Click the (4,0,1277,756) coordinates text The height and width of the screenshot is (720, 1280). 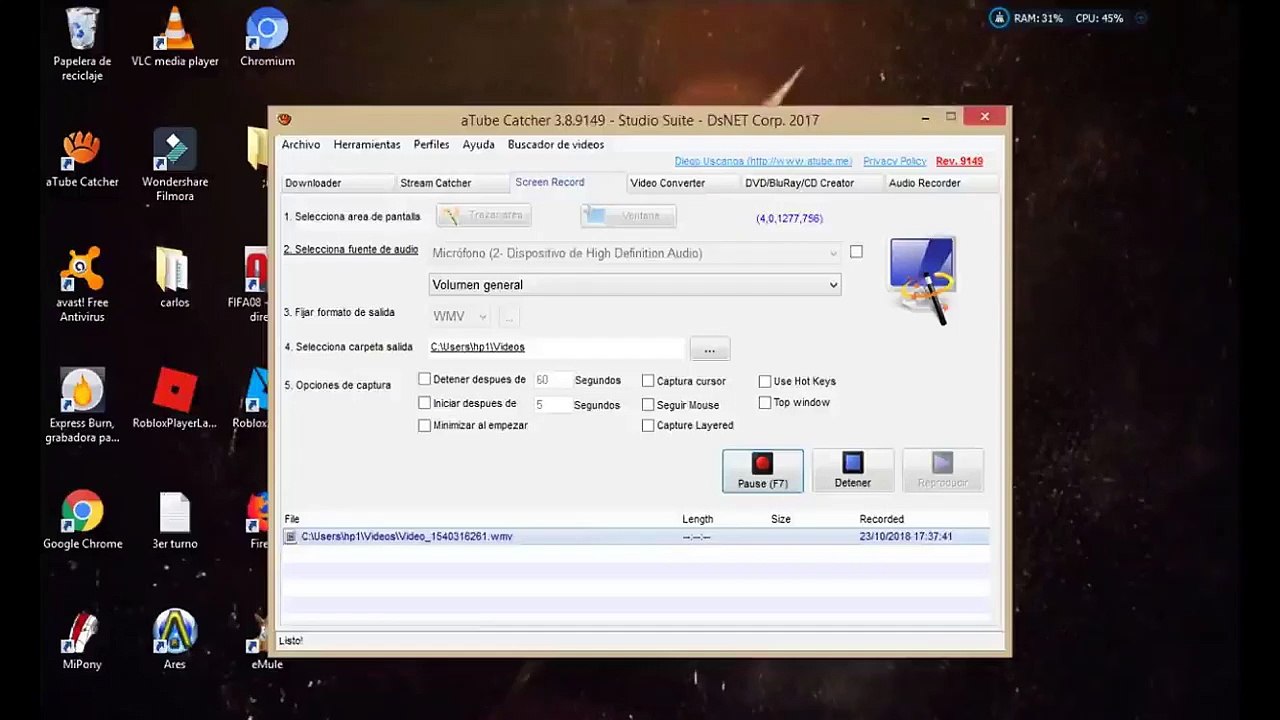(789, 218)
